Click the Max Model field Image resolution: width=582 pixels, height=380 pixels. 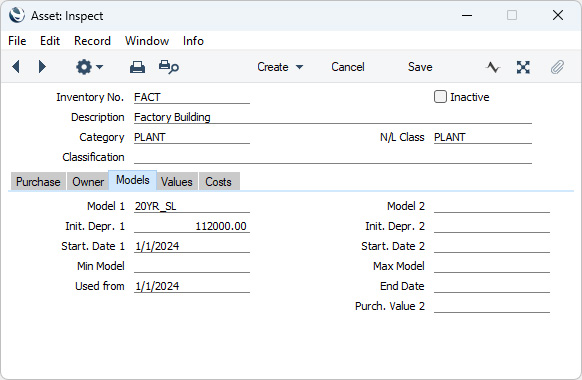pos(491,266)
